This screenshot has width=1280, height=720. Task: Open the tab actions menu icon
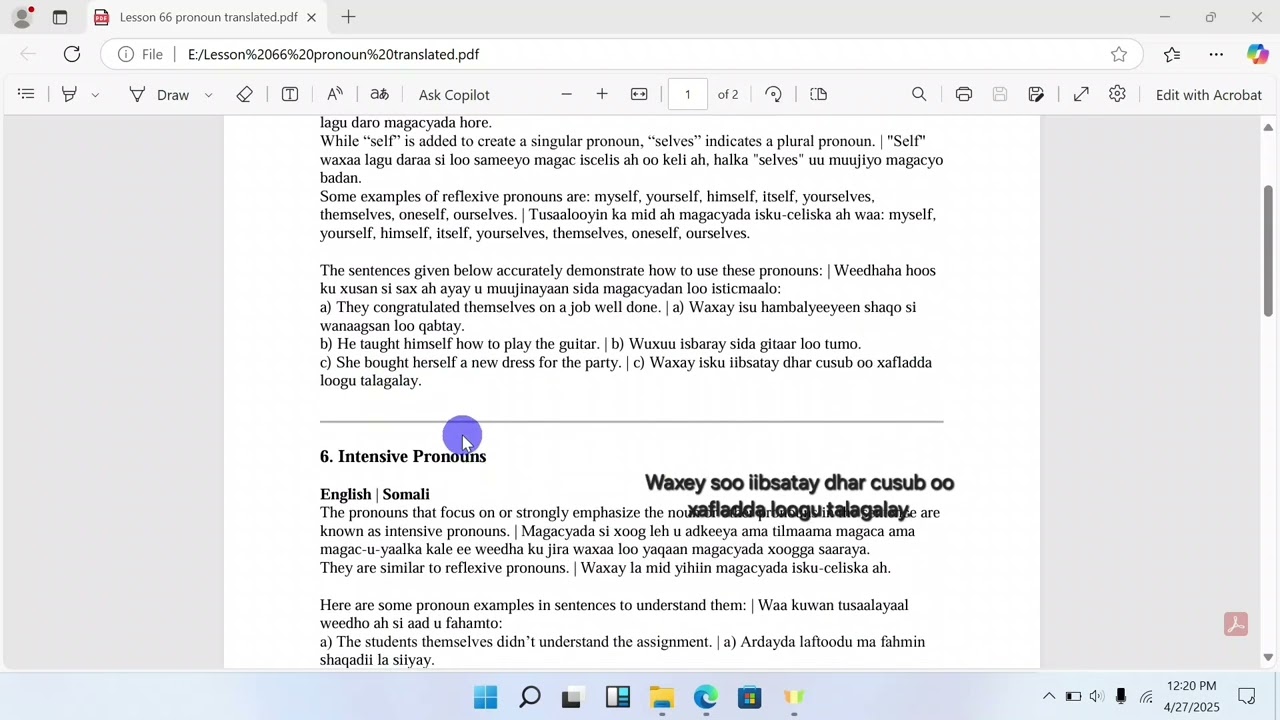[x=60, y=17]
